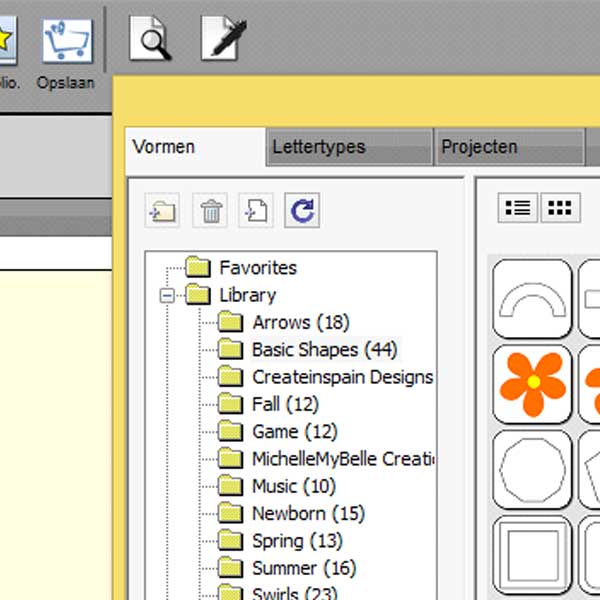600x600 pixels.
Task: Open the Createinspain Designs folder
Action: tap(326, 377)
